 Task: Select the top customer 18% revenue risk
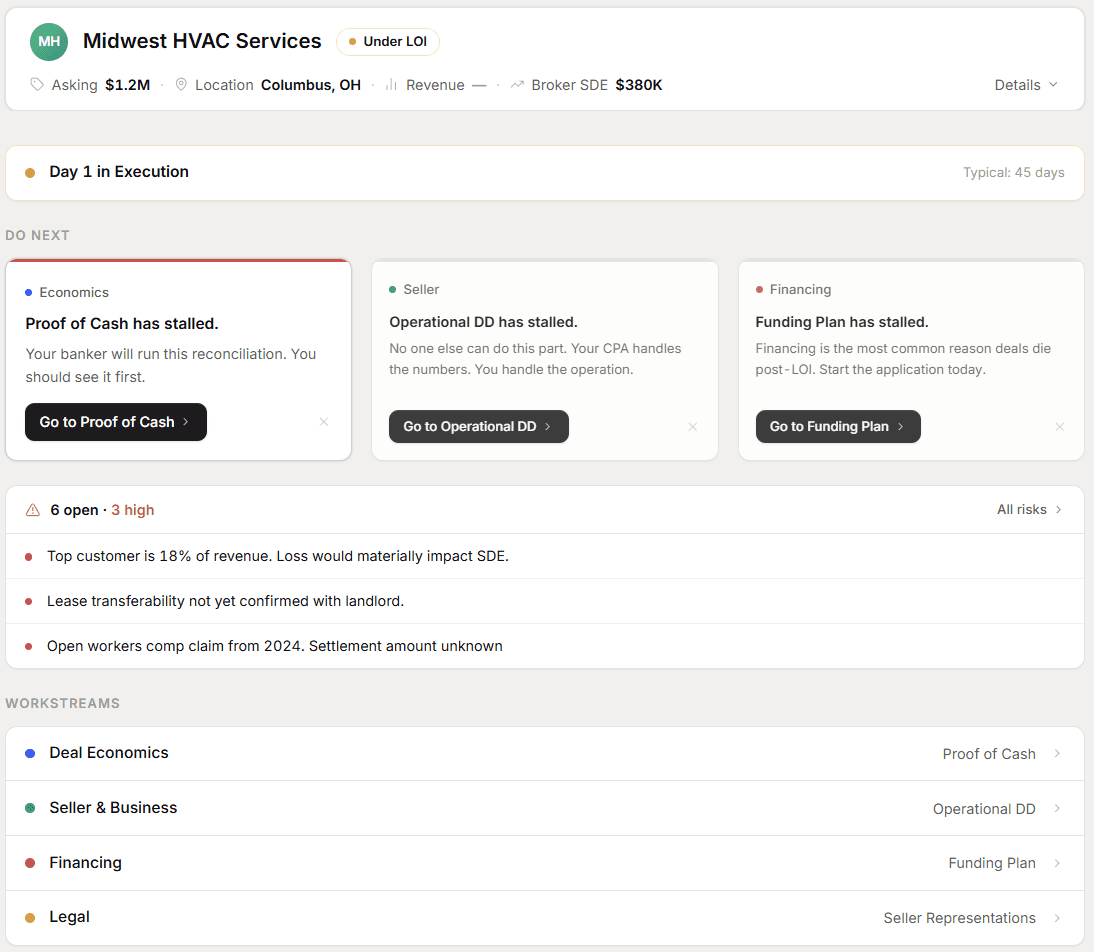click(545, 556)
